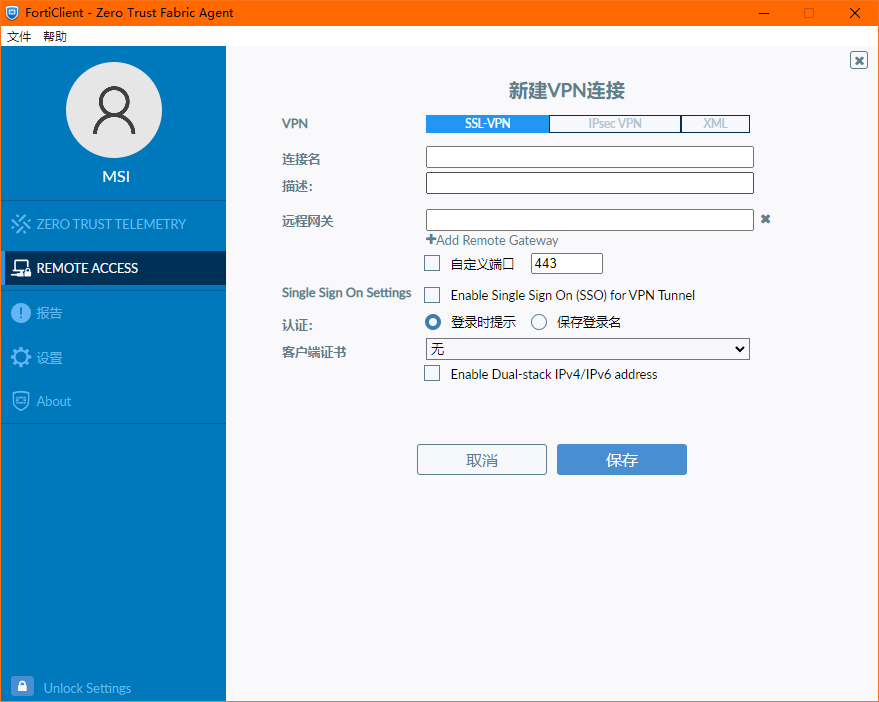Open the 文件 menu
This screenshot has width=879, height=702.
[x=18, y=35]
